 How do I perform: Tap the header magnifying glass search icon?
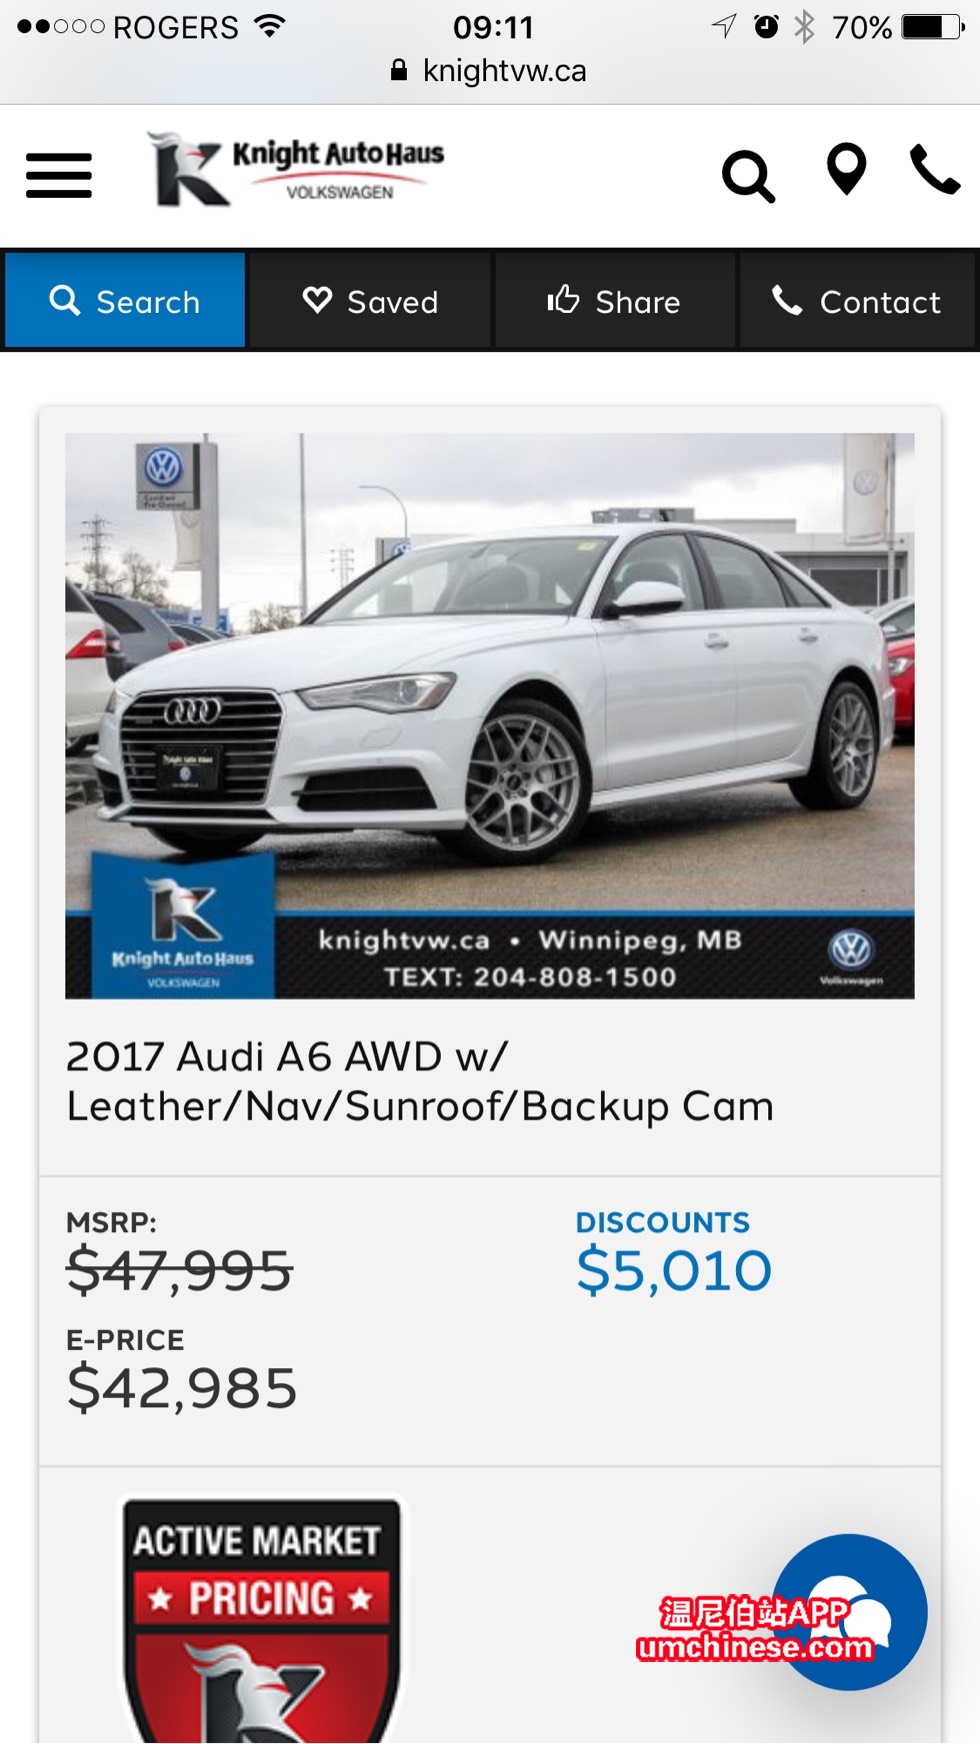click(x=748, y=177)
